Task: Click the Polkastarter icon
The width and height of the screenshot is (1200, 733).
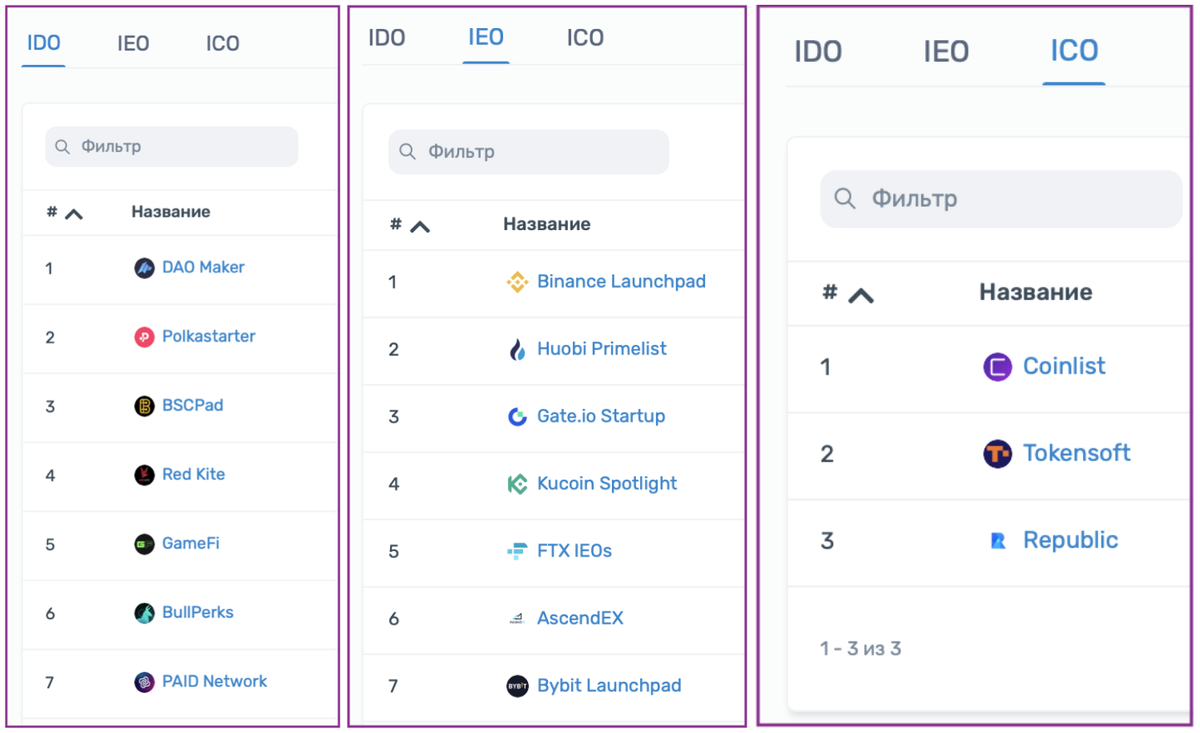Action: [143, 336]
